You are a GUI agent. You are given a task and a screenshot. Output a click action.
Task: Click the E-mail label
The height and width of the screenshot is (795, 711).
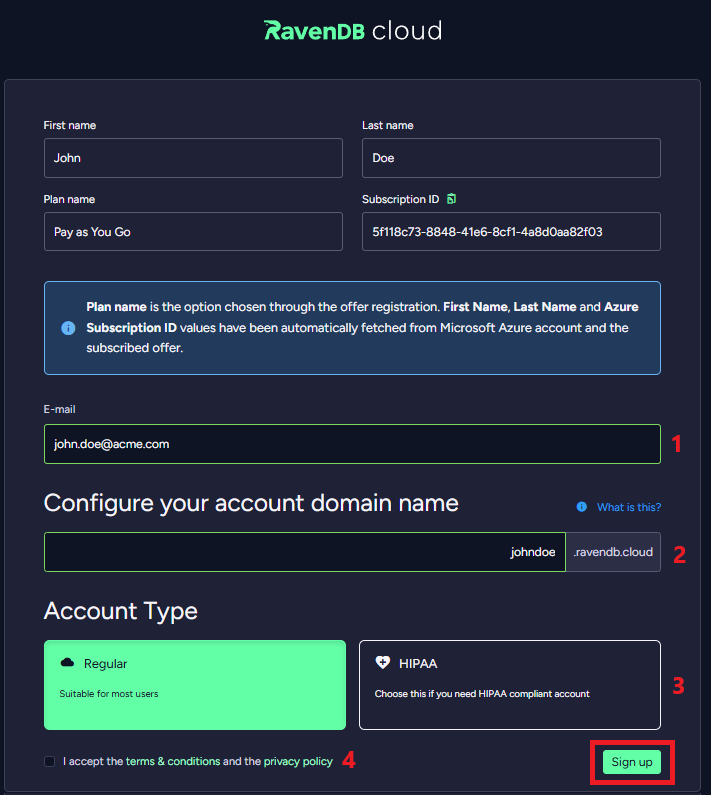coord(59,409)
